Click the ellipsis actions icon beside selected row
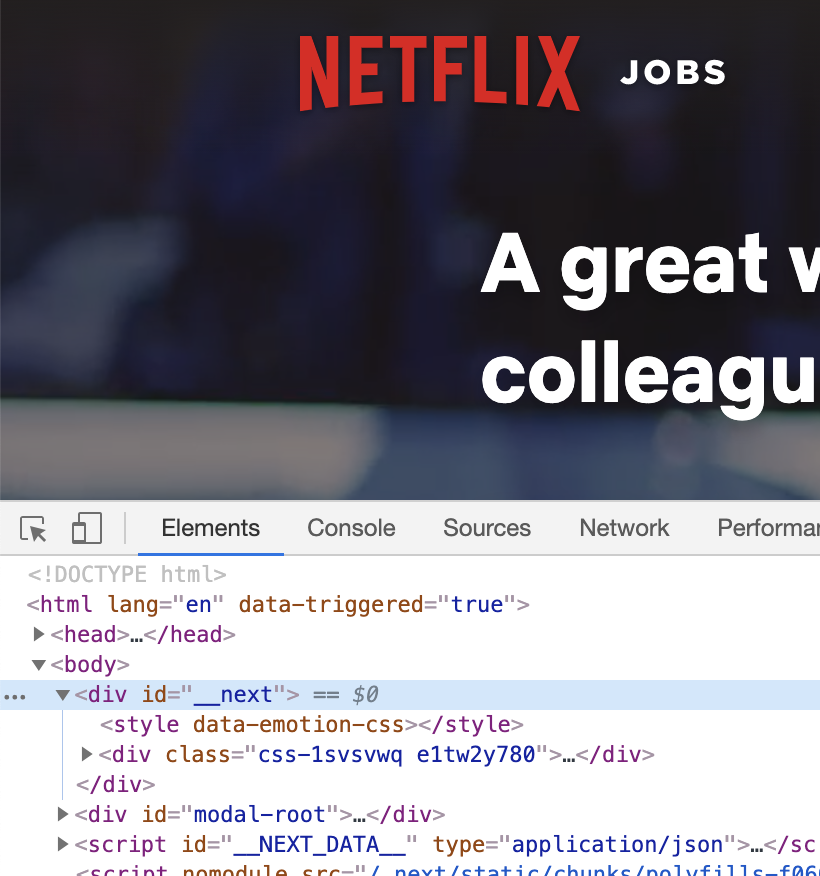This screenshot has width=820, height=876. [15, 697]
